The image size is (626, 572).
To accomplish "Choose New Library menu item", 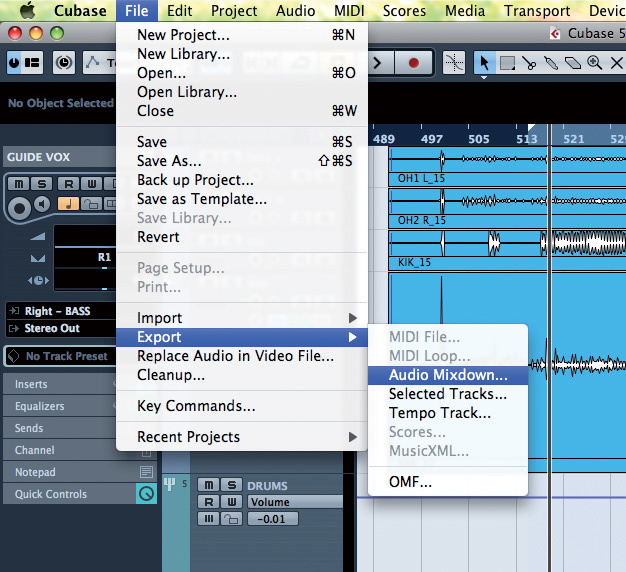I will 242,54.
